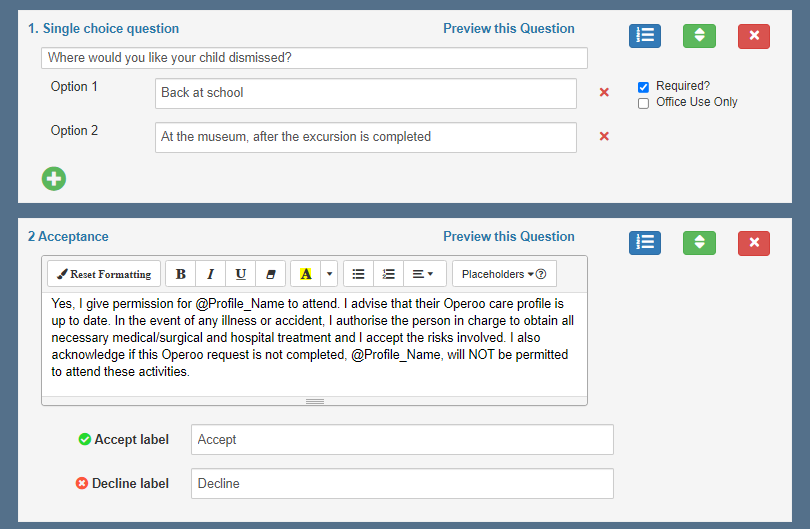811x529 pixels.
Task: Uncheck the Required? checkbox
Action: coord(644,87)
